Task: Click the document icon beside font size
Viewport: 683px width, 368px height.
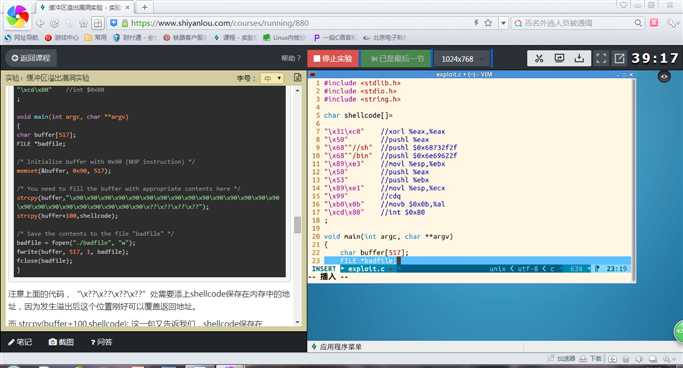Action: tap(298, 78)
